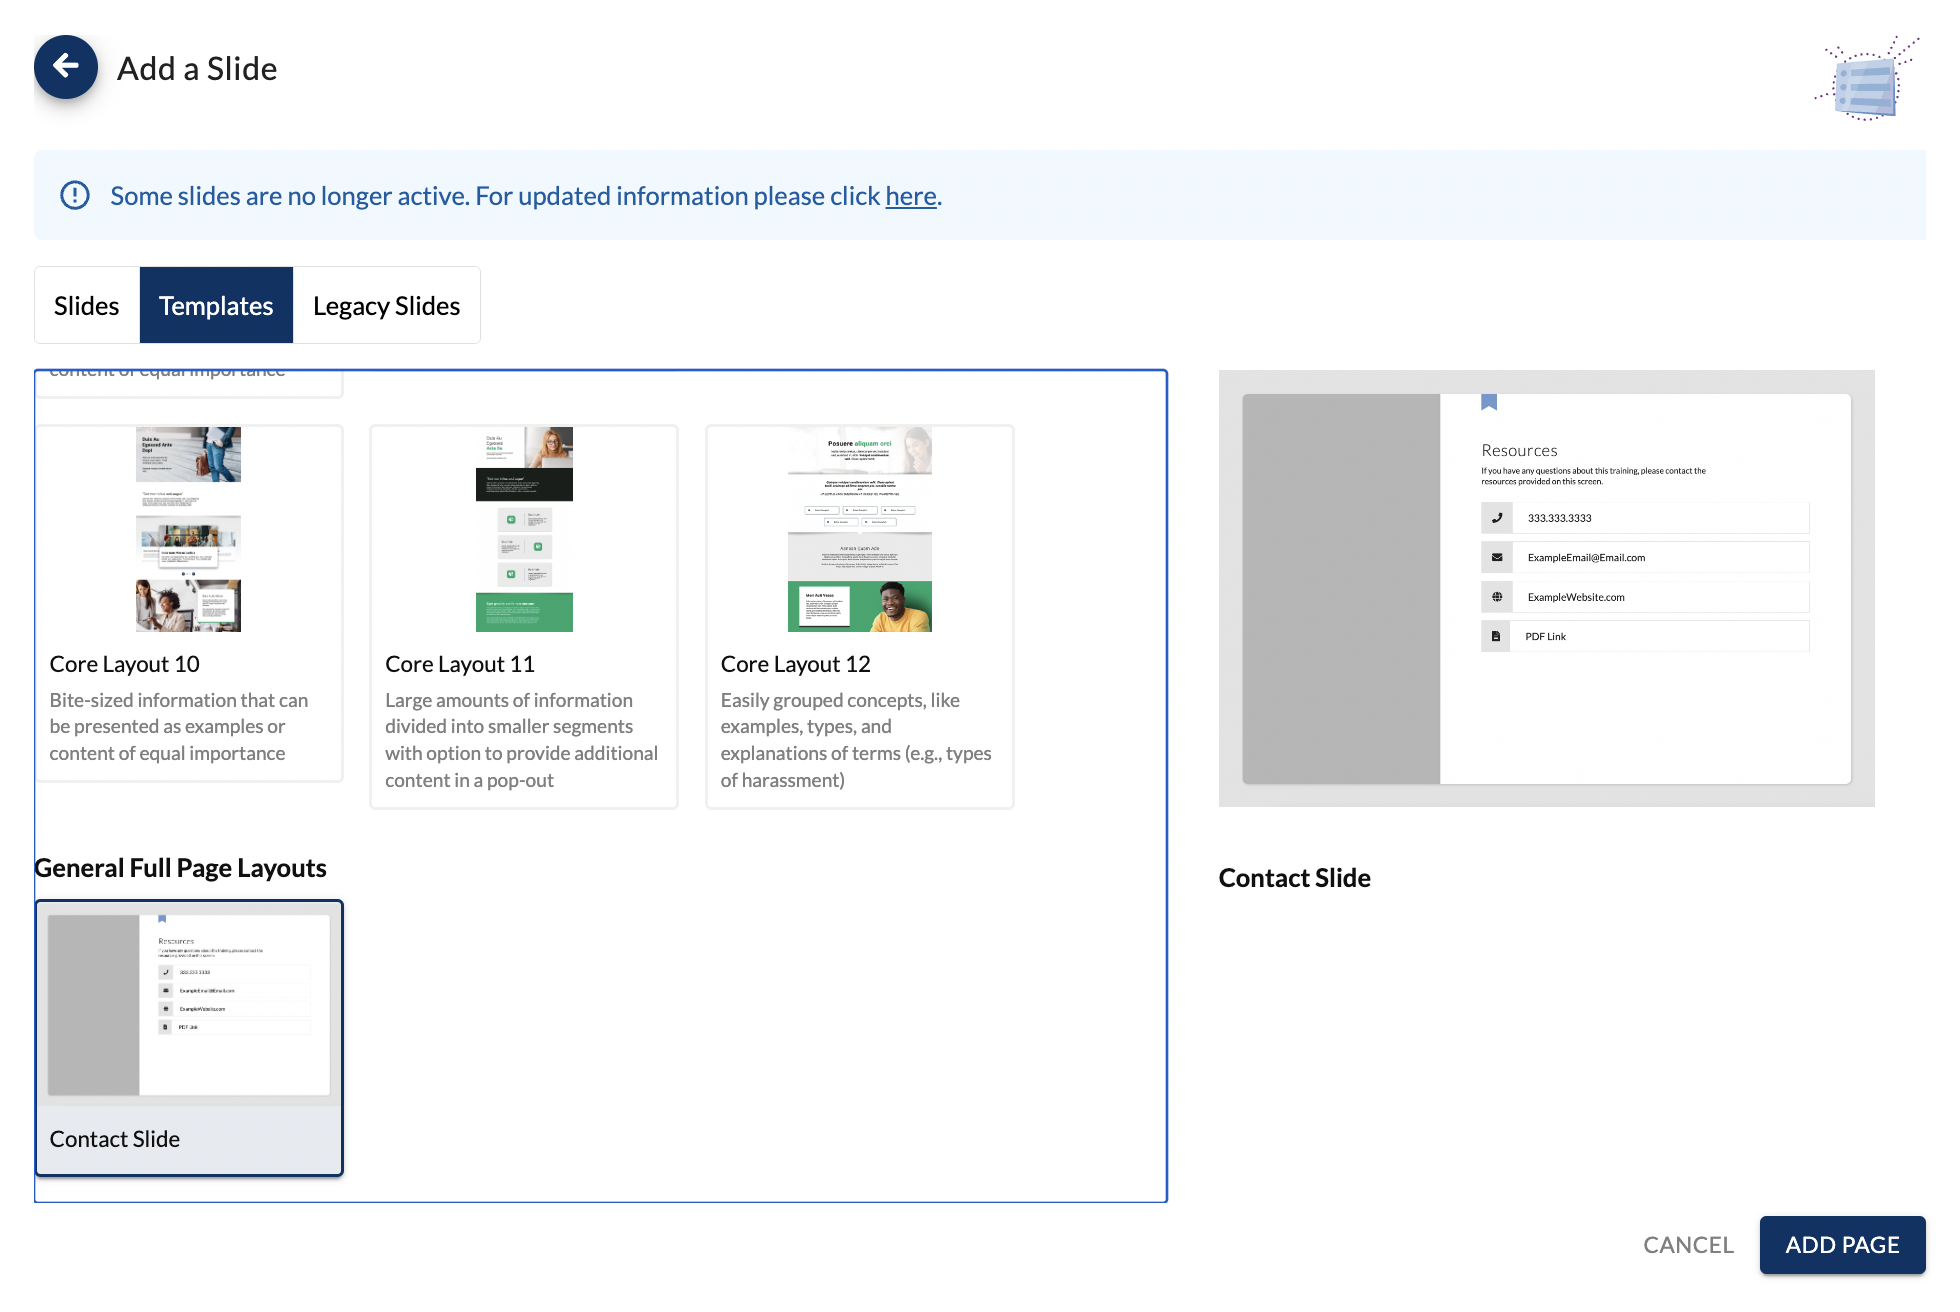Select the Templates tab
The height and width of the screenshot is (1312, 1960).
click(216, 306)
